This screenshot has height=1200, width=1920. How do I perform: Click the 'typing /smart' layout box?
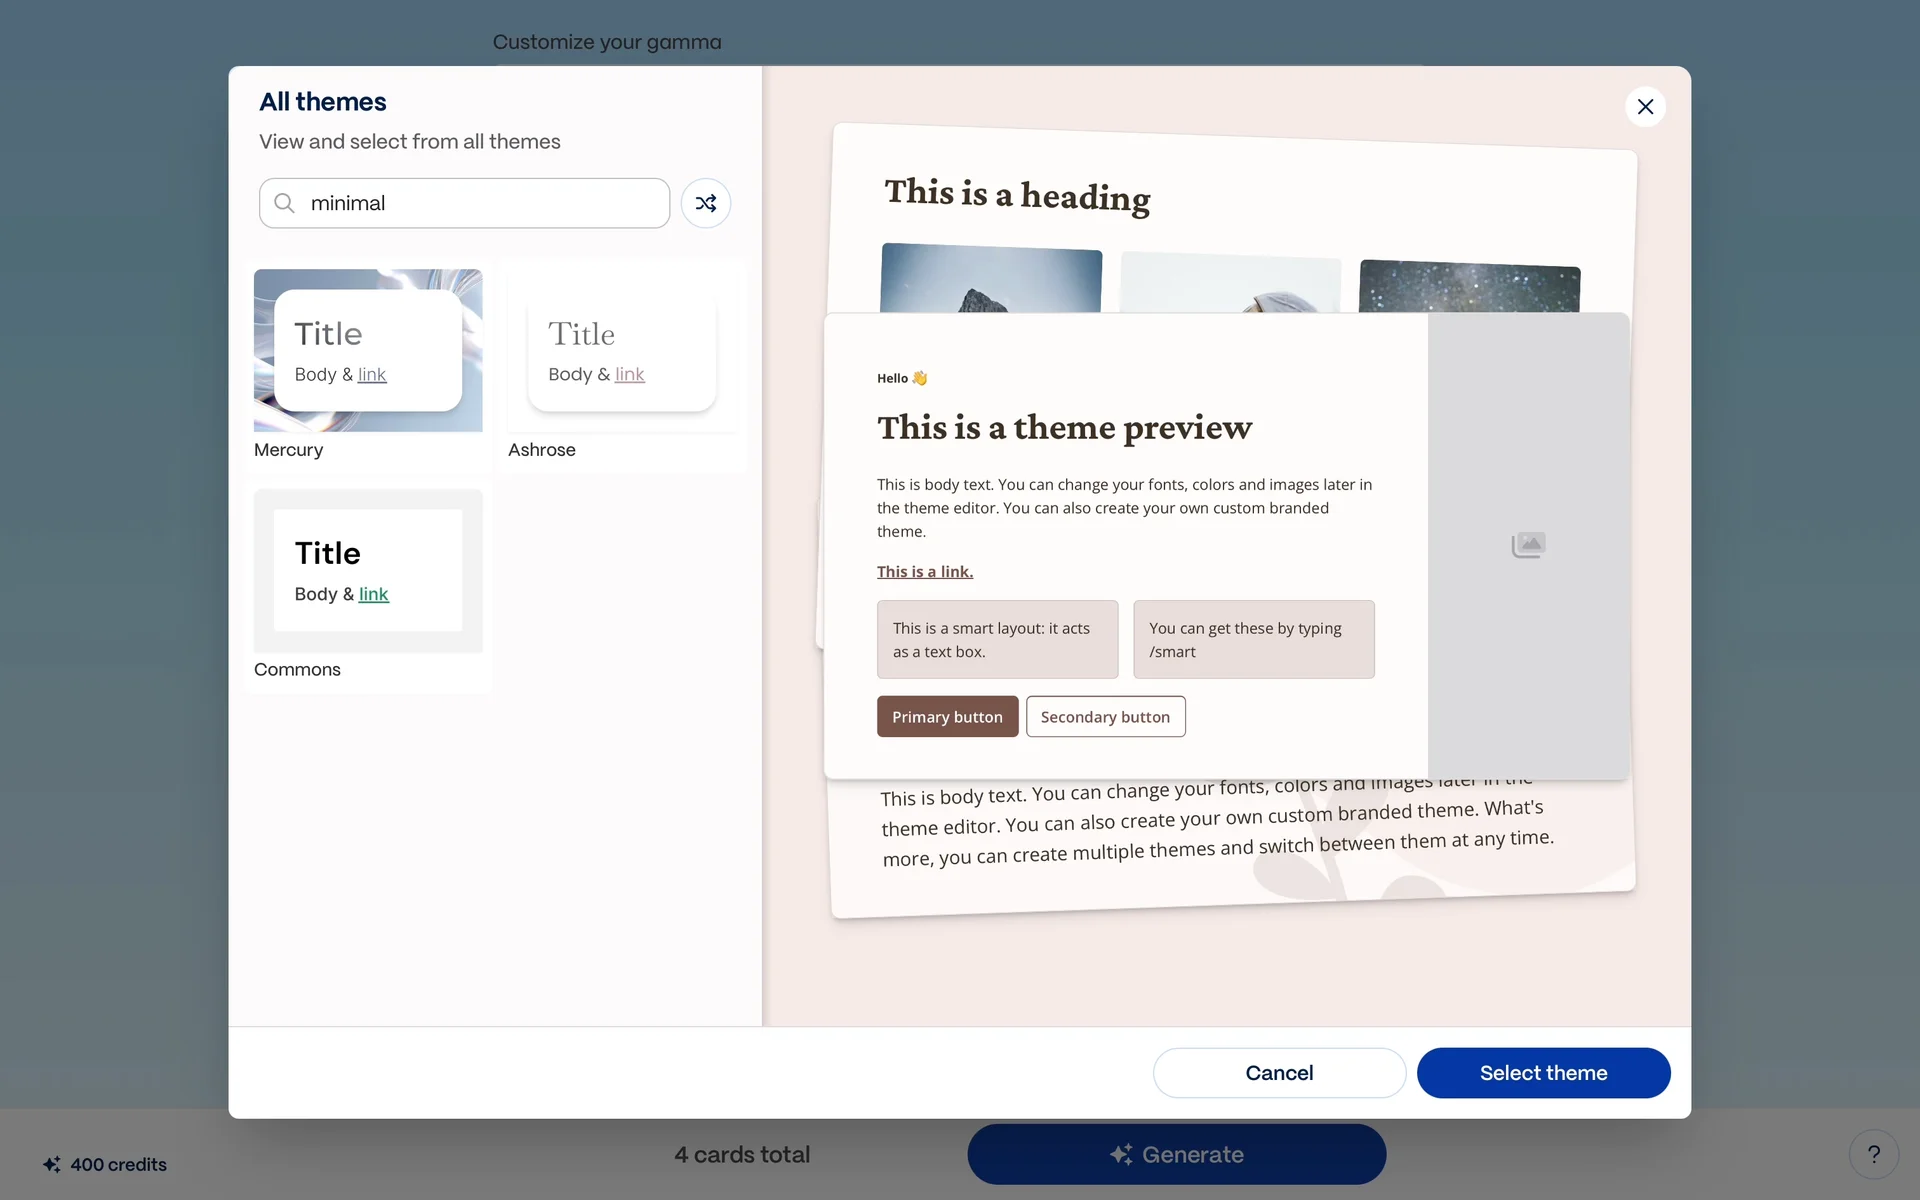point(1253,640)
